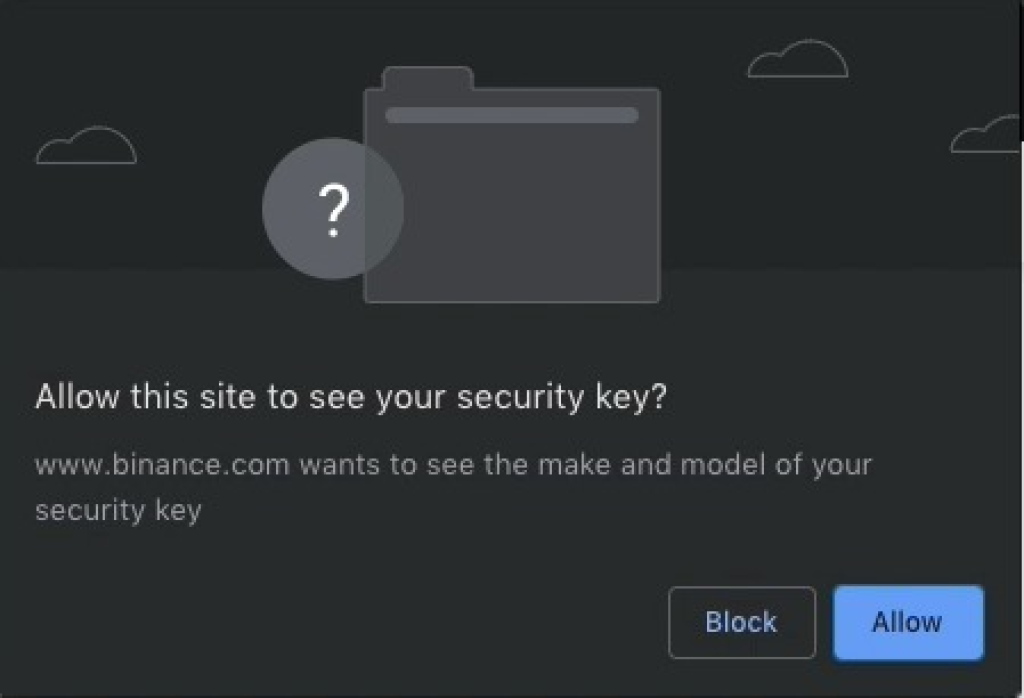Click the "Allow this site" heading text

(x=145, y=396)
